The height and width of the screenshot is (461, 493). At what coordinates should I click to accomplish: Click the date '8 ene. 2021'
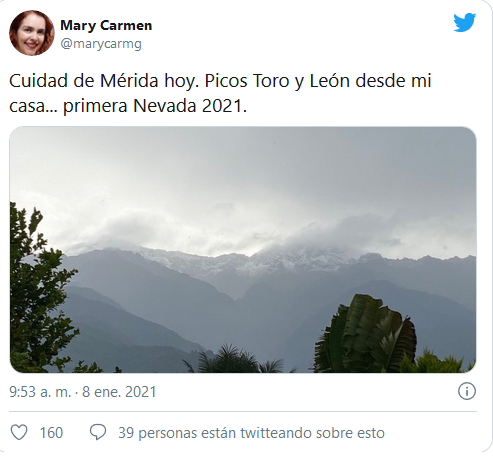[x=119, y=392]
